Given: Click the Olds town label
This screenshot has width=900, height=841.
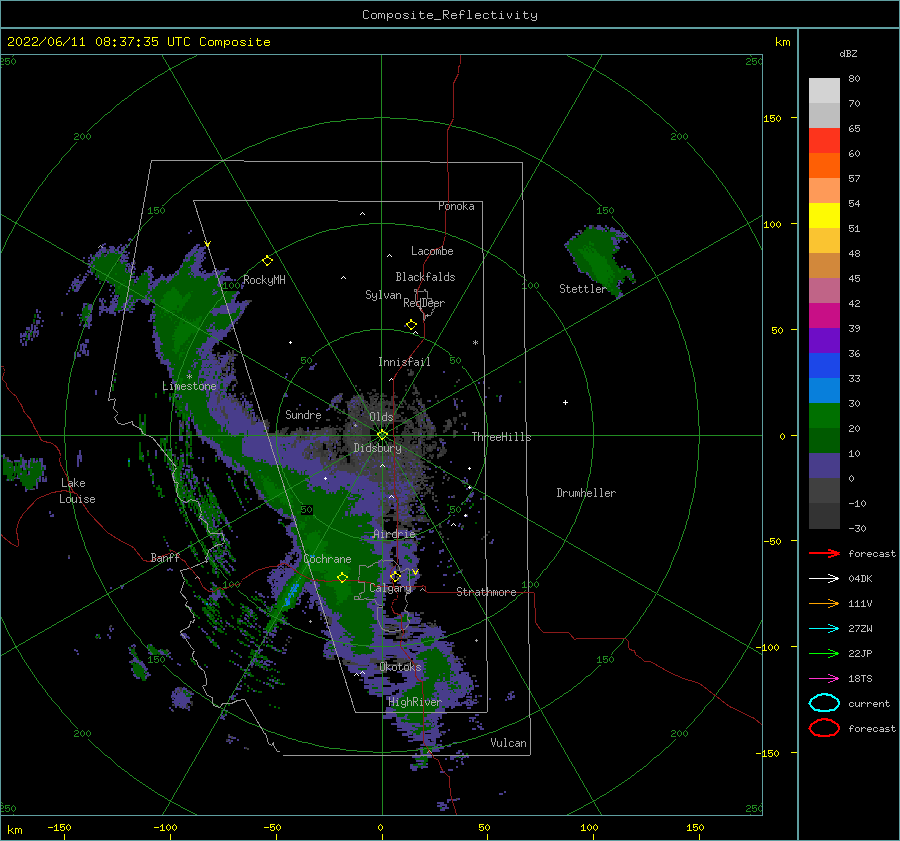Looking at the screenshot, I should point(381,417).
